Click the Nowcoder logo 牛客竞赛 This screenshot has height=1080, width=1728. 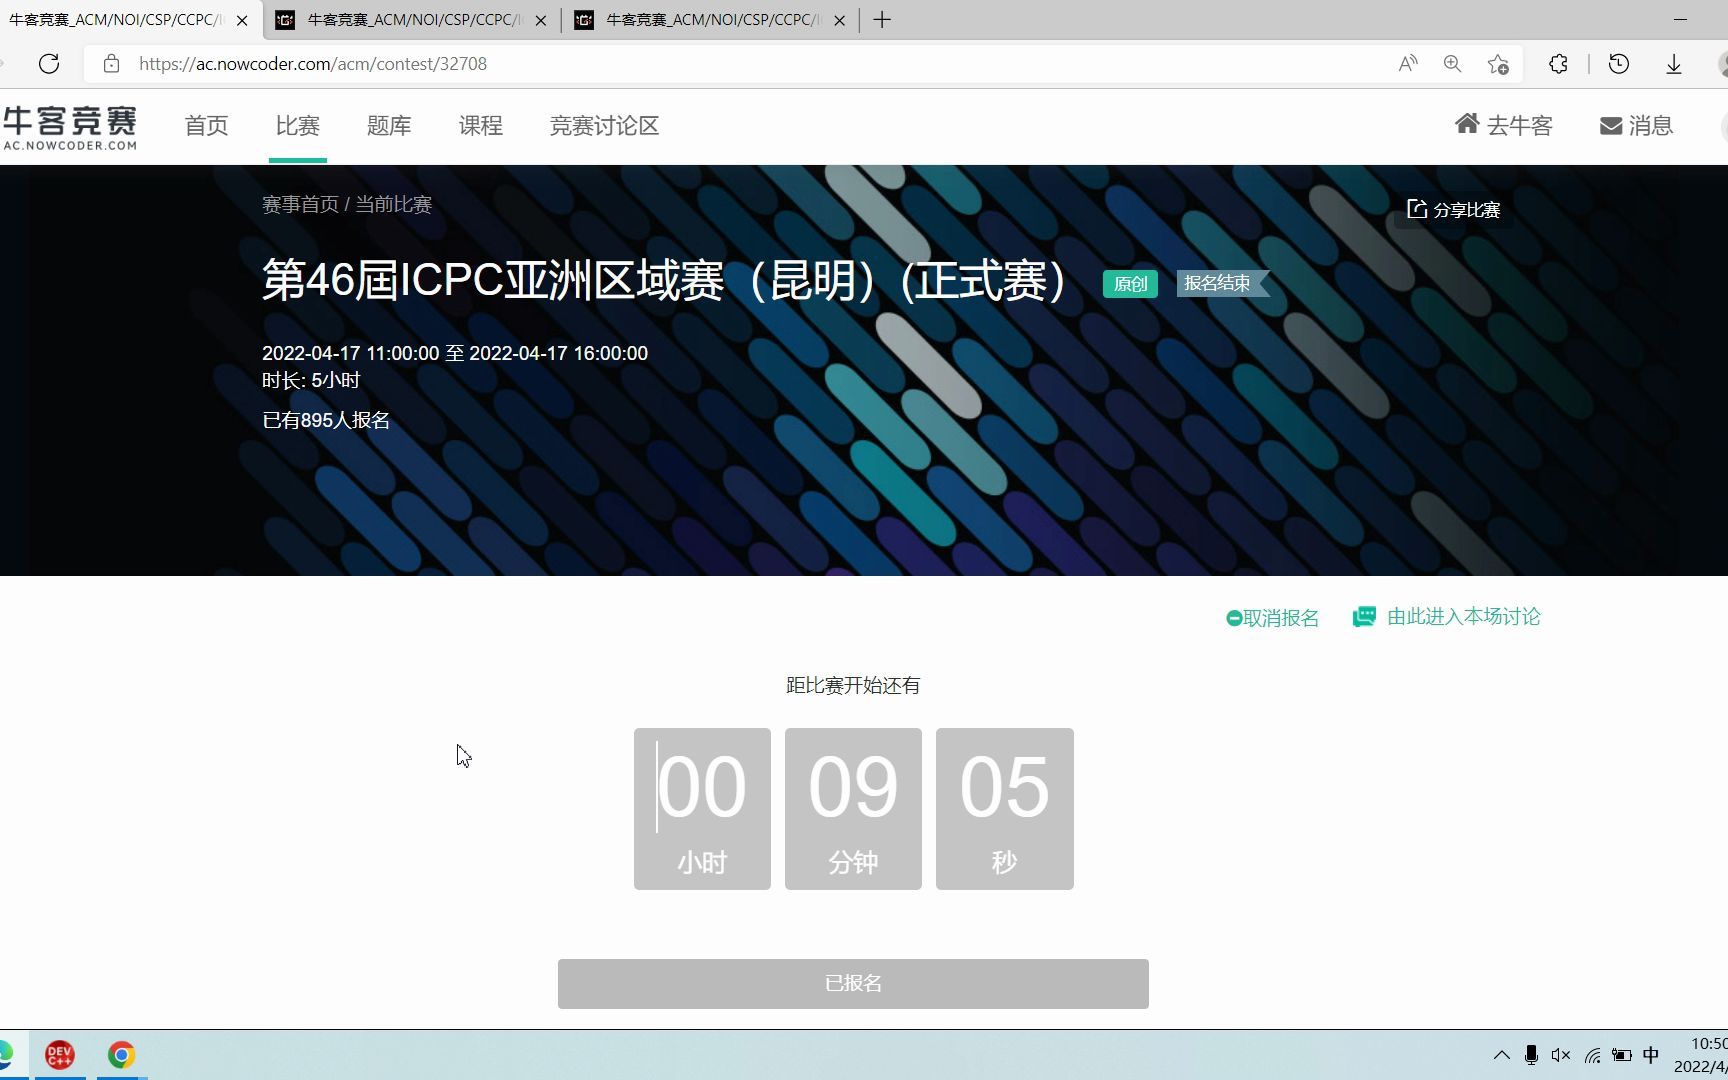[x=70, y=127]
